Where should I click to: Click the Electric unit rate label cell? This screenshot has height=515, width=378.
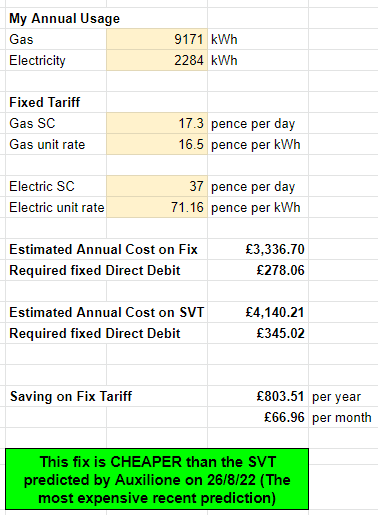coord(56,207)
